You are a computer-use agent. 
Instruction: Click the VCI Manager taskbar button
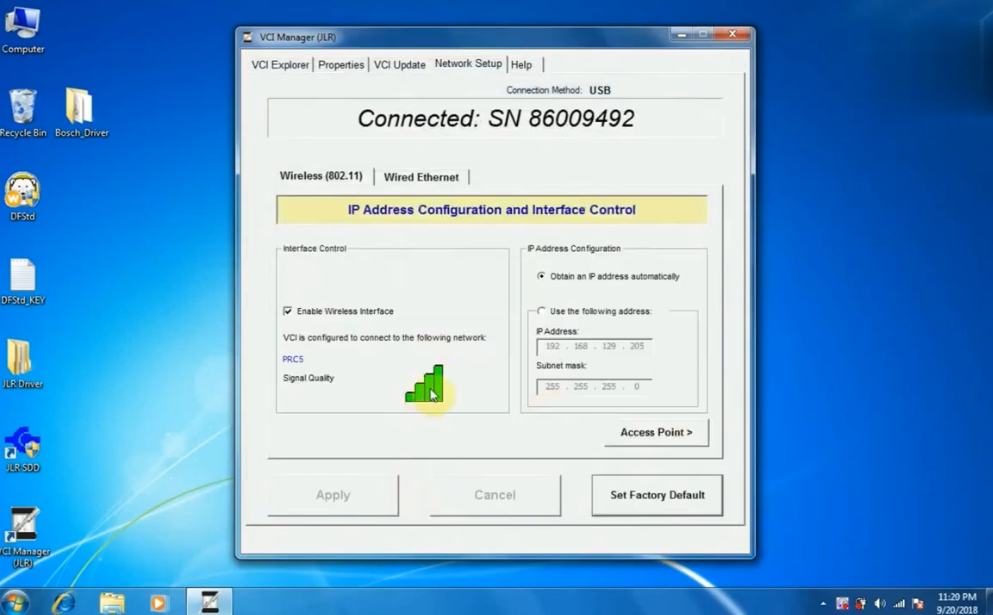(209, 602)
